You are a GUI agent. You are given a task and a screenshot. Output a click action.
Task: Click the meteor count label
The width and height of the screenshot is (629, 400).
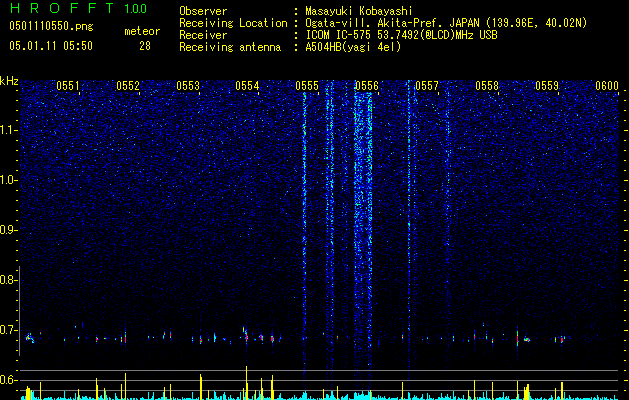pos(142,31)
